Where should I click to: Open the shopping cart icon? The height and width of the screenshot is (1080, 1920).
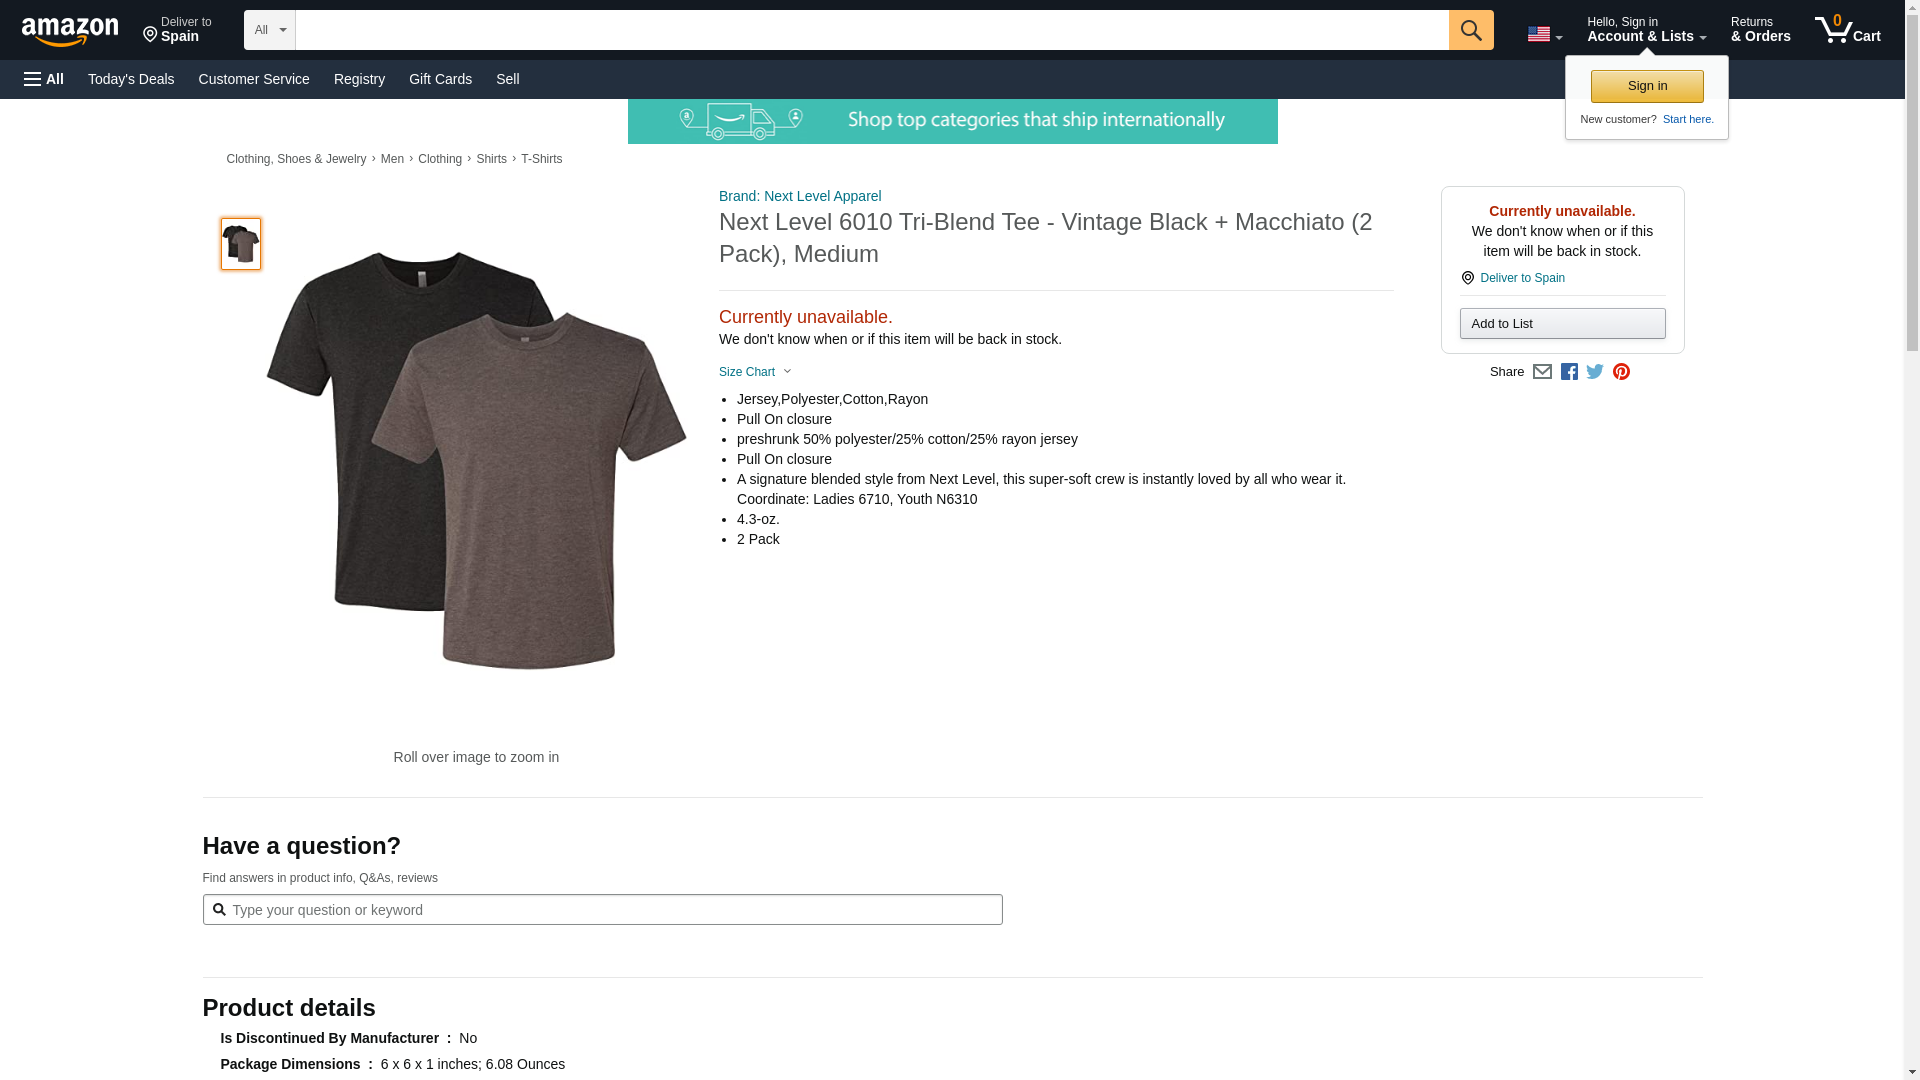pos(1848,29)
